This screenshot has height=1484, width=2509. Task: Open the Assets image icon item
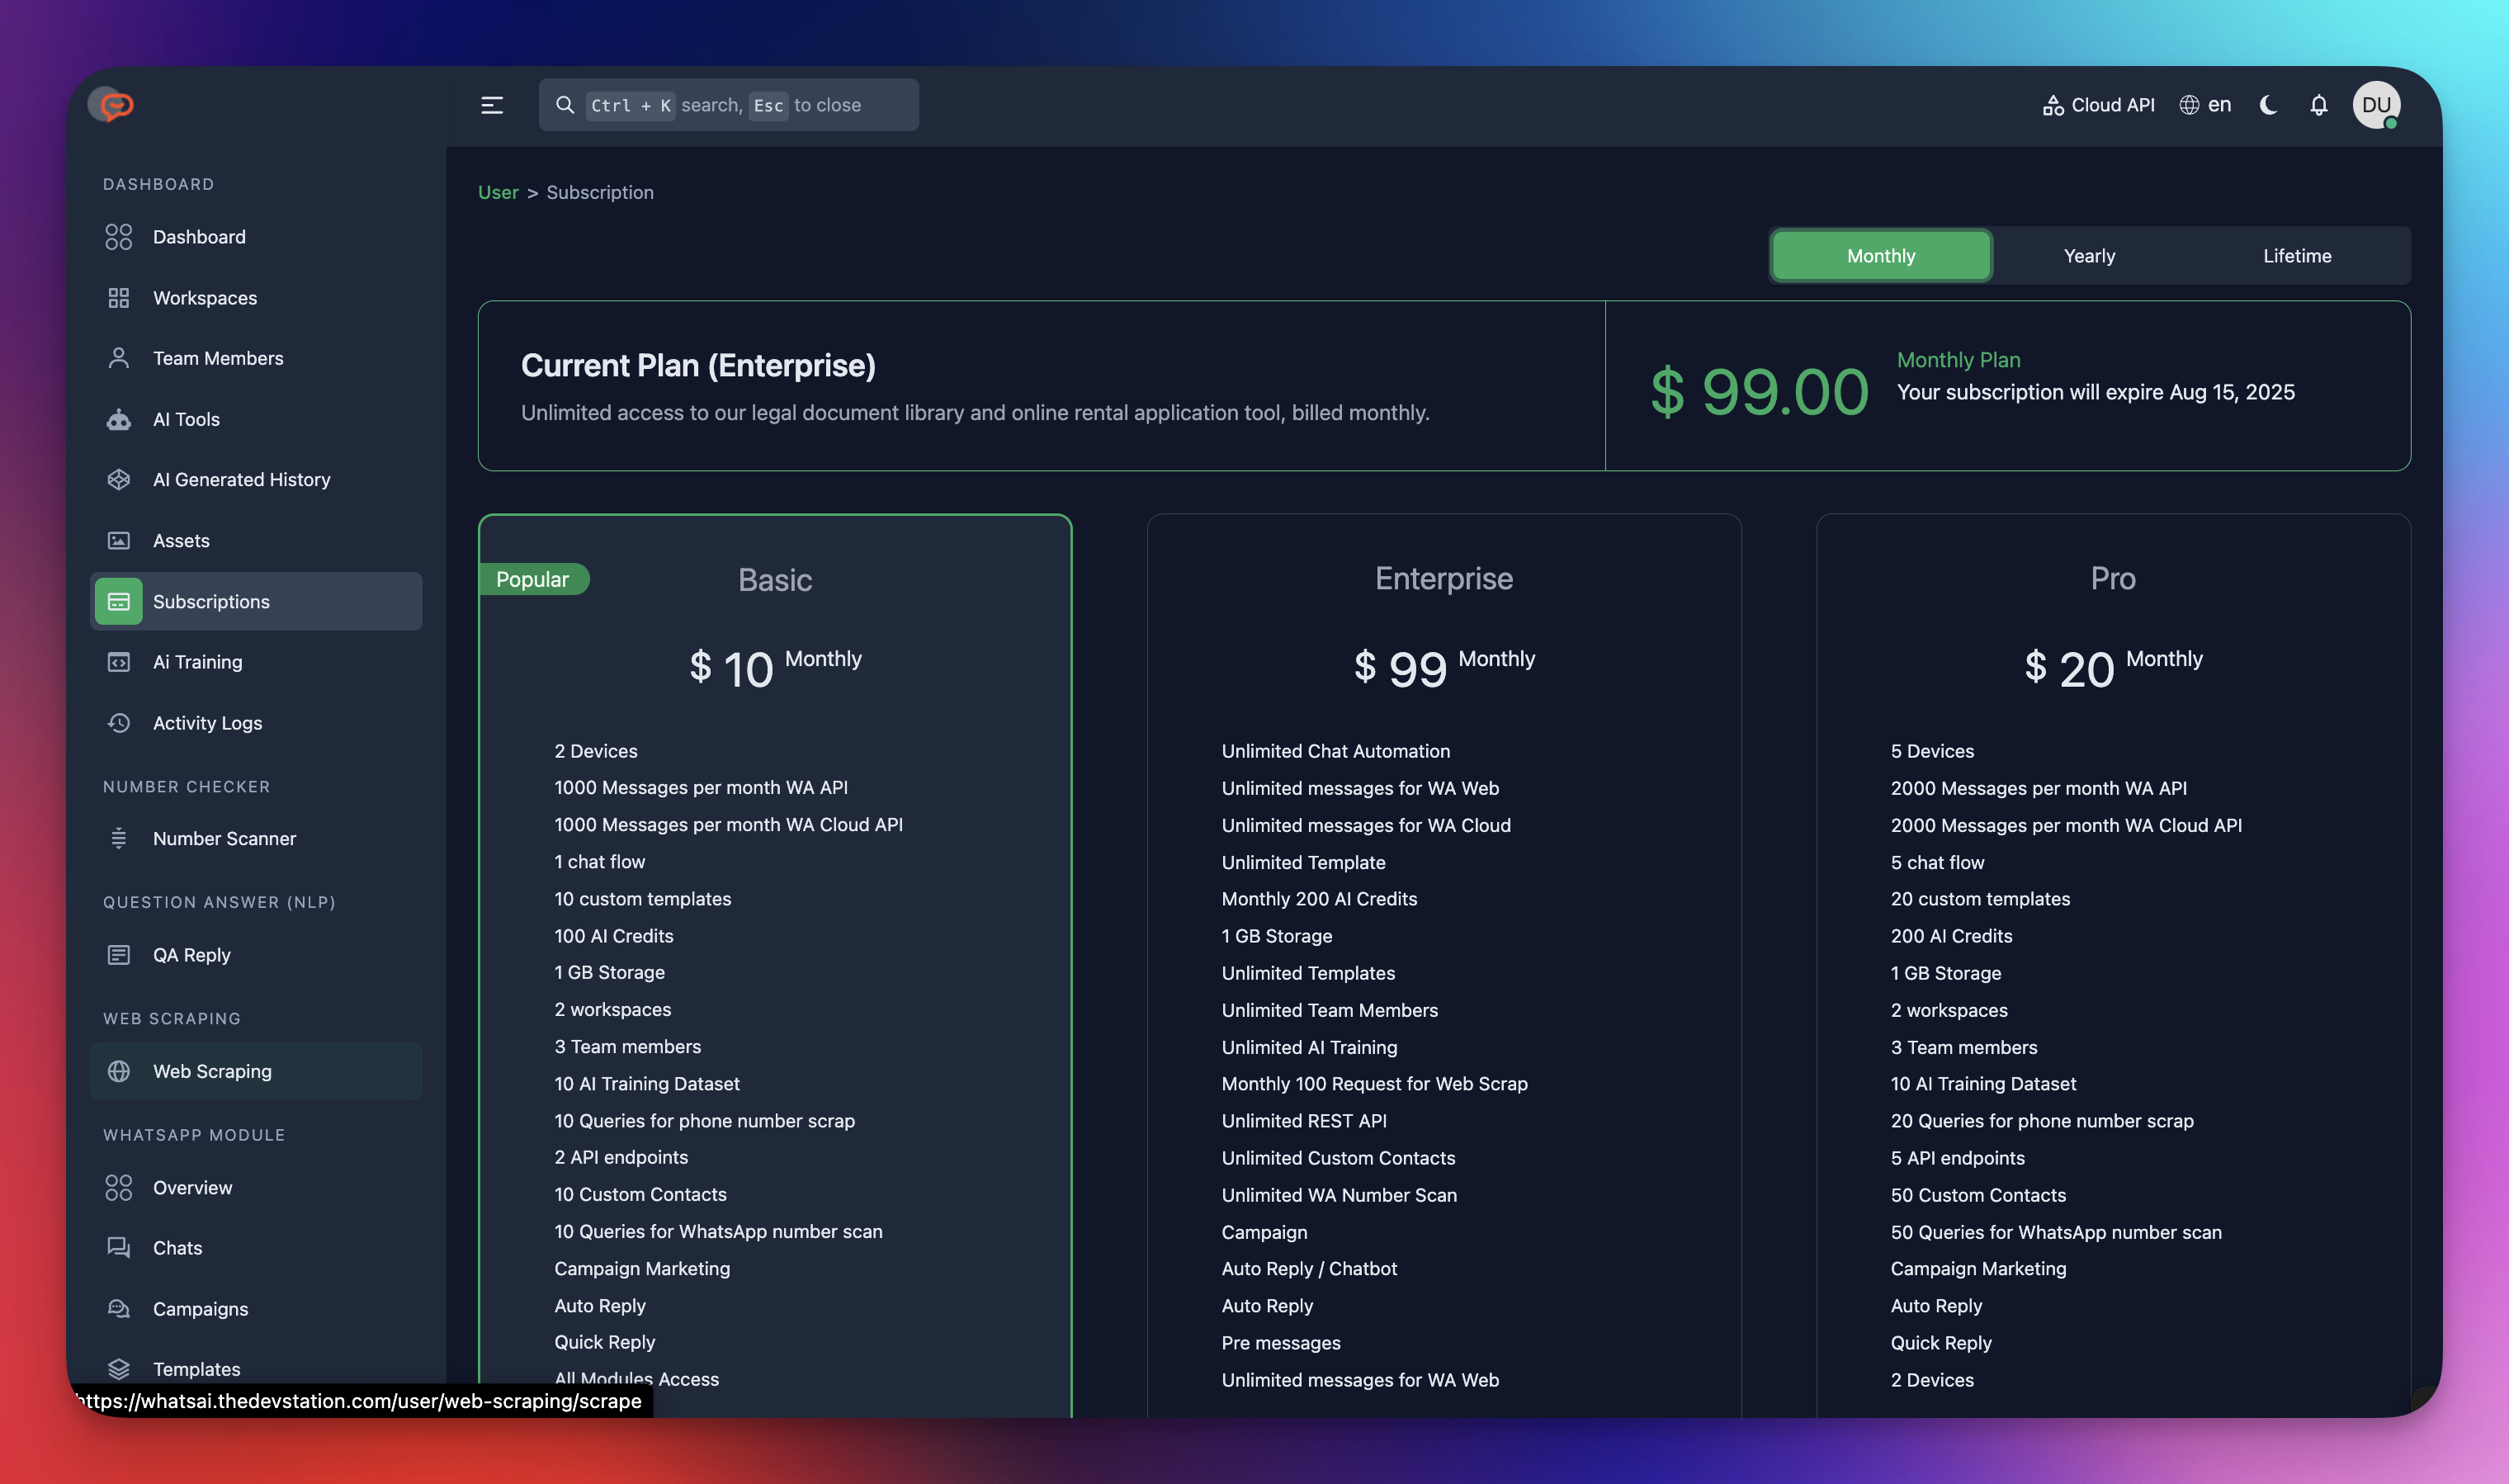coord(181,541)
